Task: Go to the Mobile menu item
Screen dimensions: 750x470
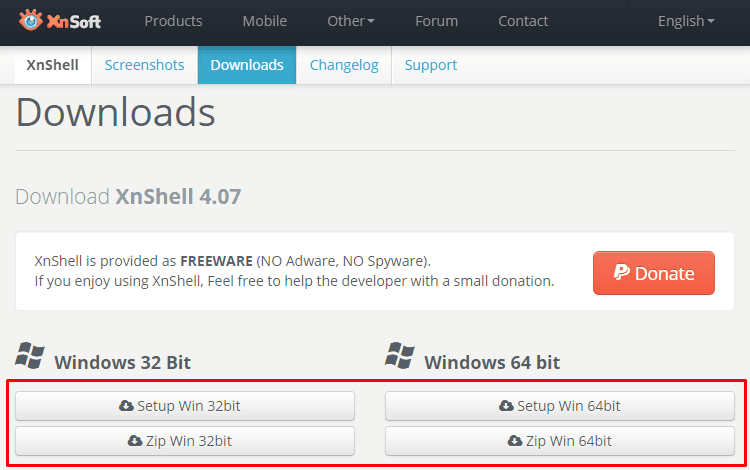Action: [265, 21]
